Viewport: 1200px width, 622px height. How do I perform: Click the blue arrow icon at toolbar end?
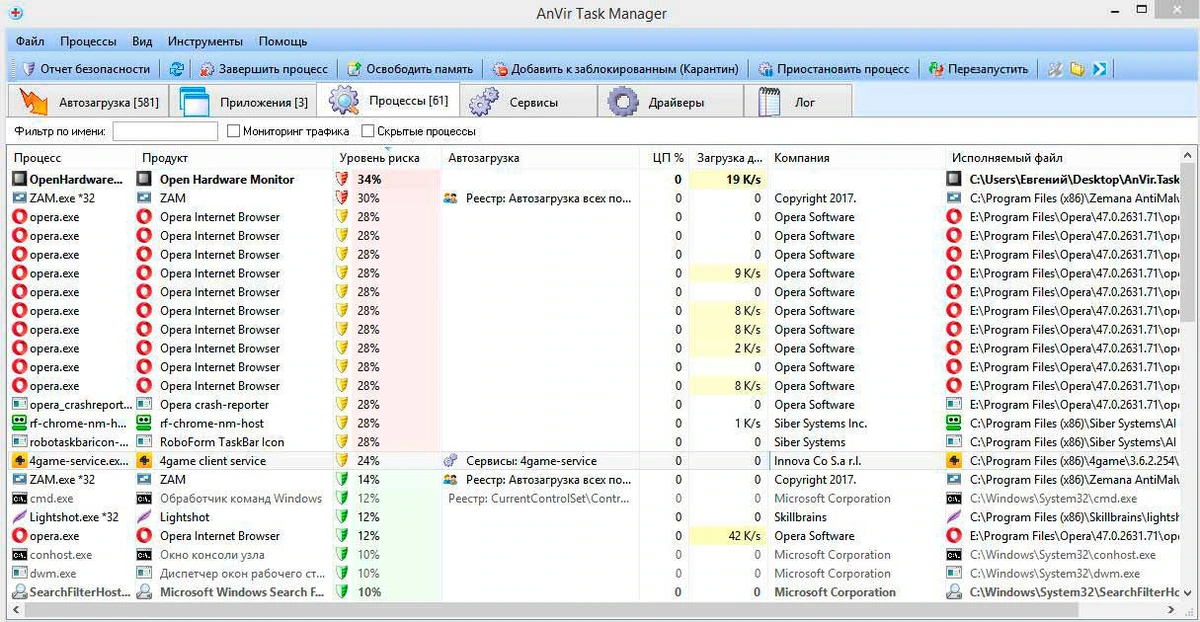pyautogui.click(x=1099, y=69)
